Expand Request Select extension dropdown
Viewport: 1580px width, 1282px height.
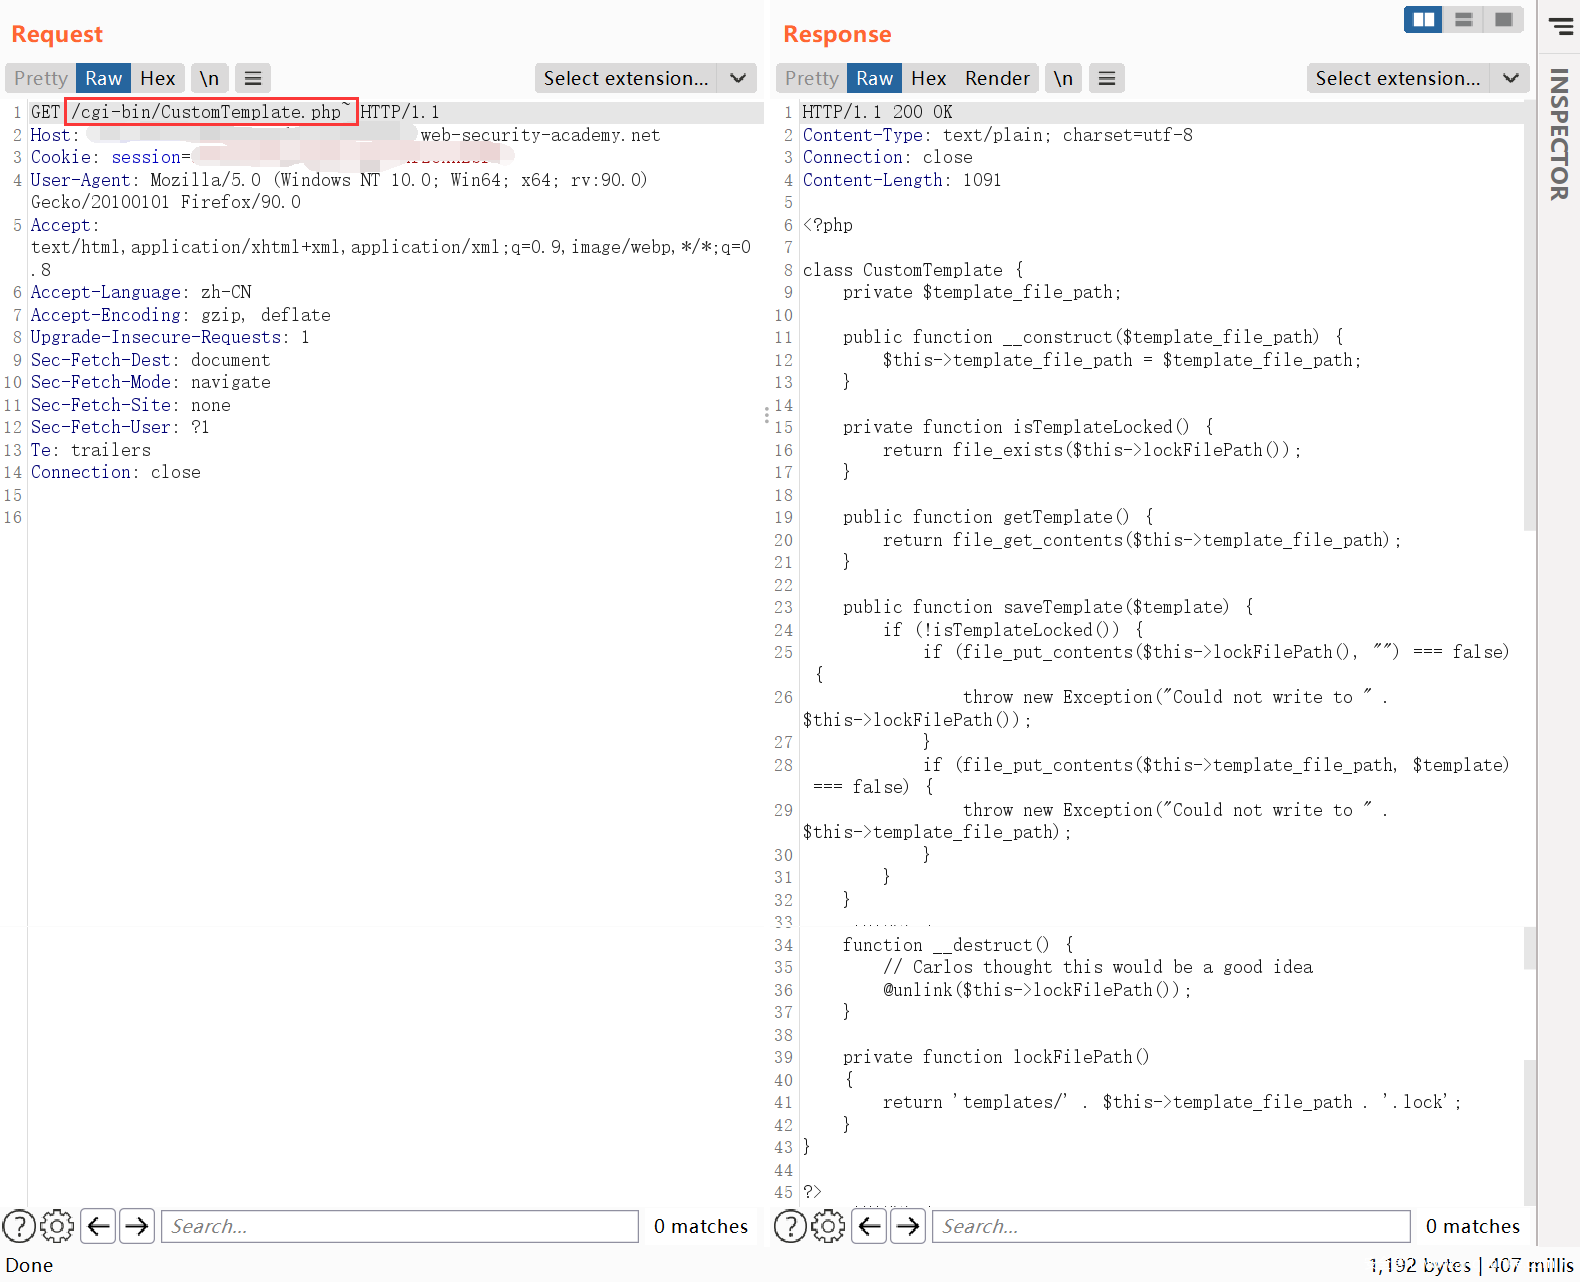[x=646, y=78]
